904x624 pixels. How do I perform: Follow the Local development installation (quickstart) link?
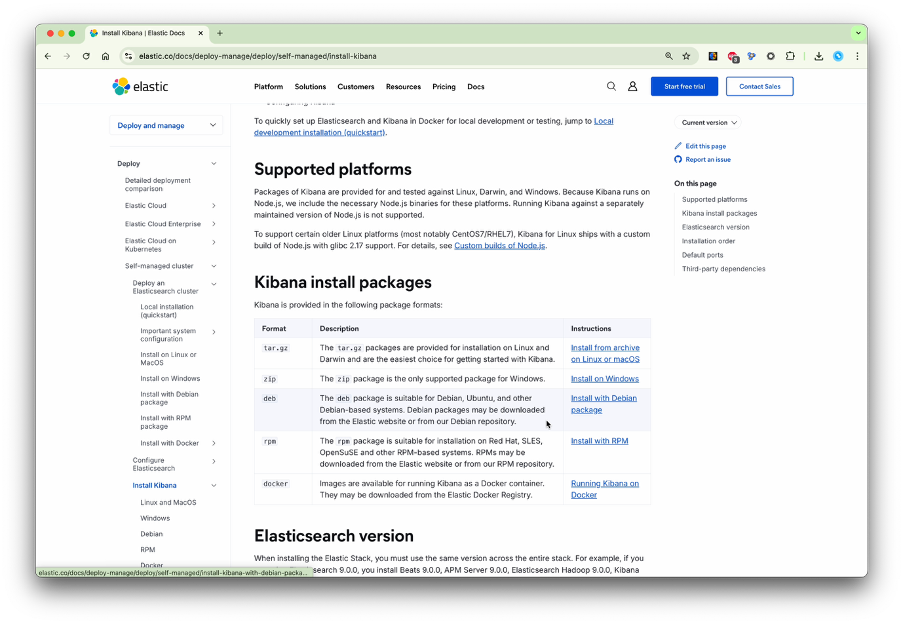pyautogui.click(x=434, y=127)
